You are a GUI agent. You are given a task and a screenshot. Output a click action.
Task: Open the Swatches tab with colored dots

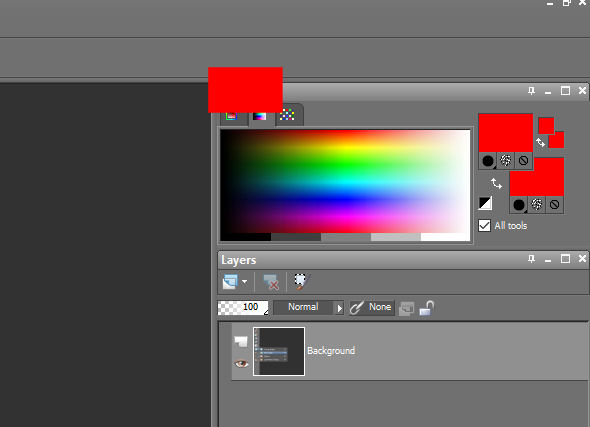[287, 115]
